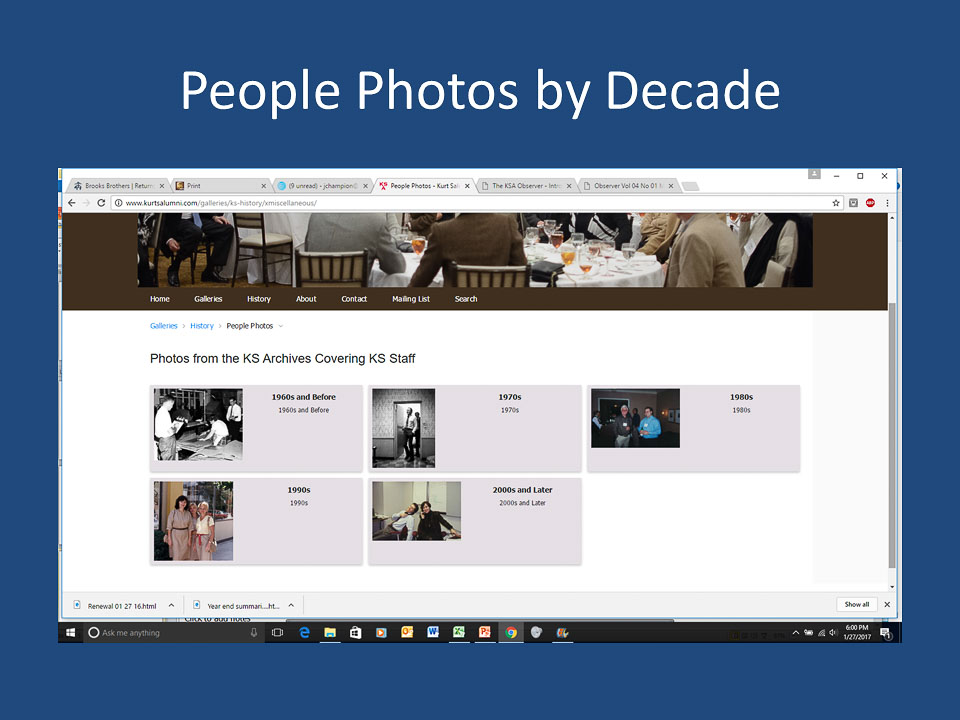This screenshot has height=720, width=960.
Task: Click the browser reload page icon
Action: (x=101, y=203)
